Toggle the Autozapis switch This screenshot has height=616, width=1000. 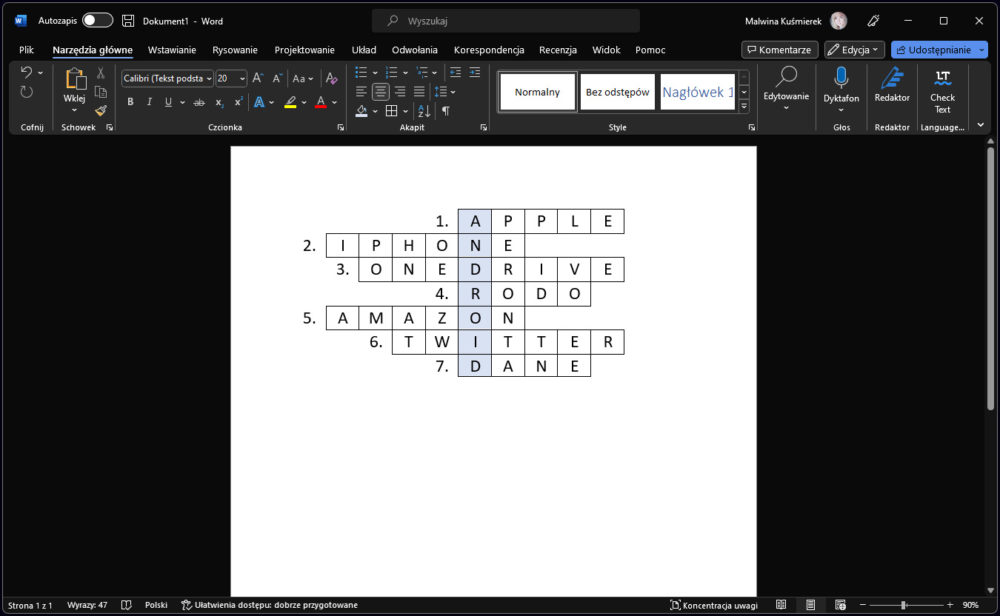[x=97, y=20]
